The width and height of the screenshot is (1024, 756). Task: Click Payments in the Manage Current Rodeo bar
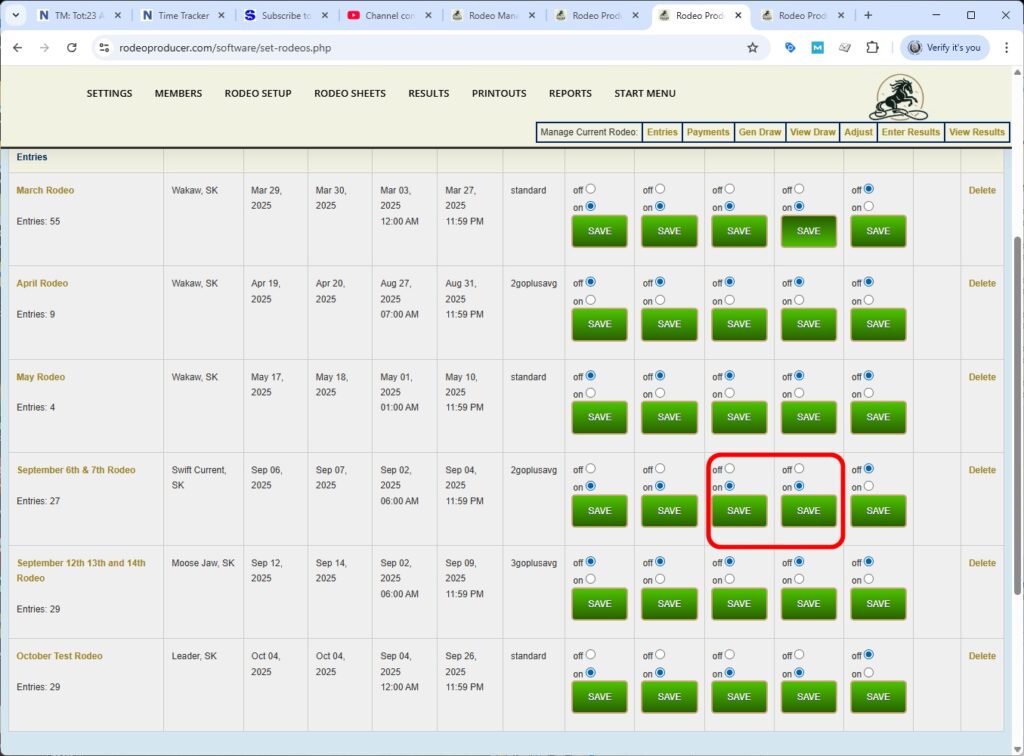(708, 131)
